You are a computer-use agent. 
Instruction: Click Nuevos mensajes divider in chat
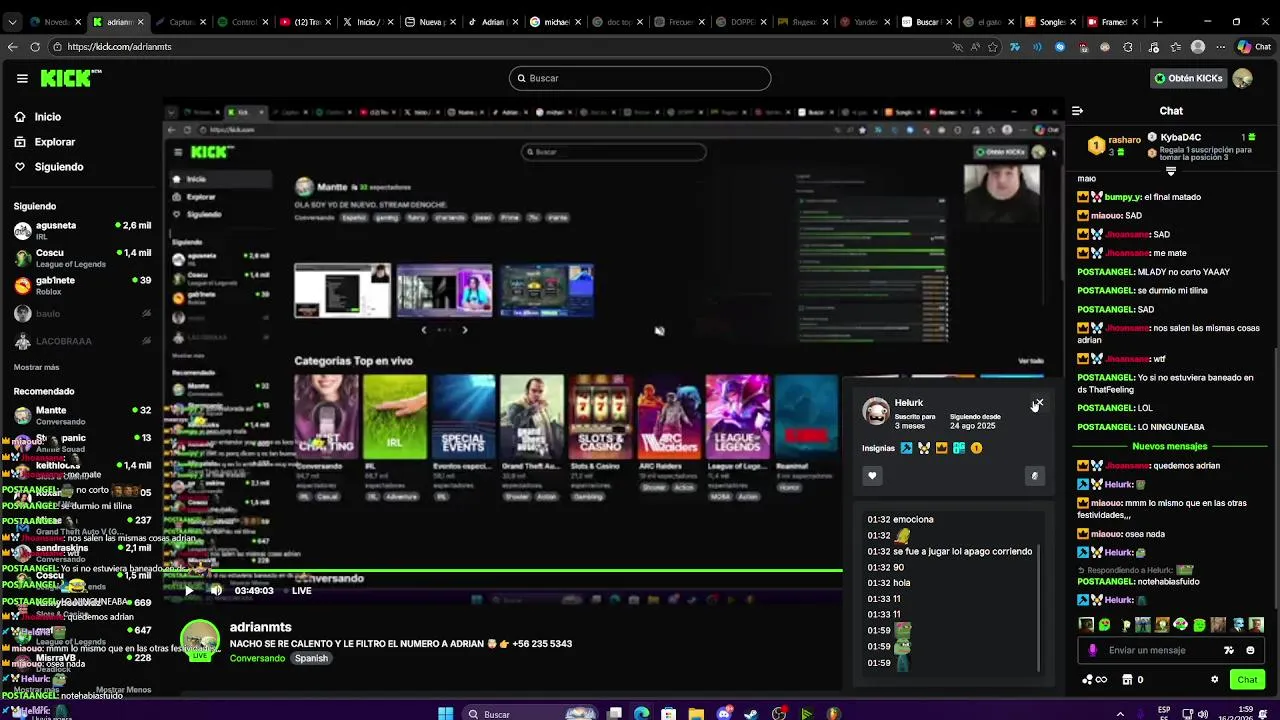point(1170,446)
